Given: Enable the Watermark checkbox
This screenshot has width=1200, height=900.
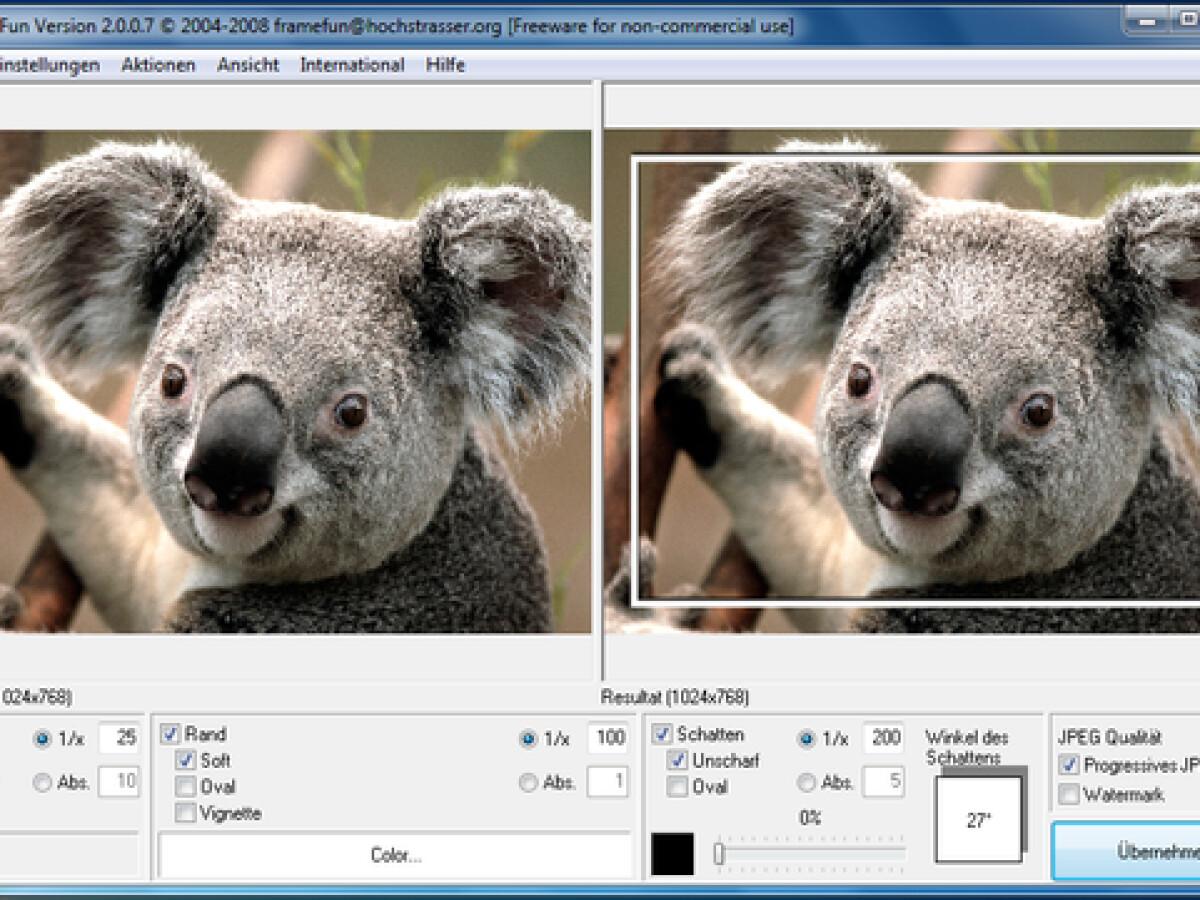Looking at the screenshot, I should click(1069, 795).
